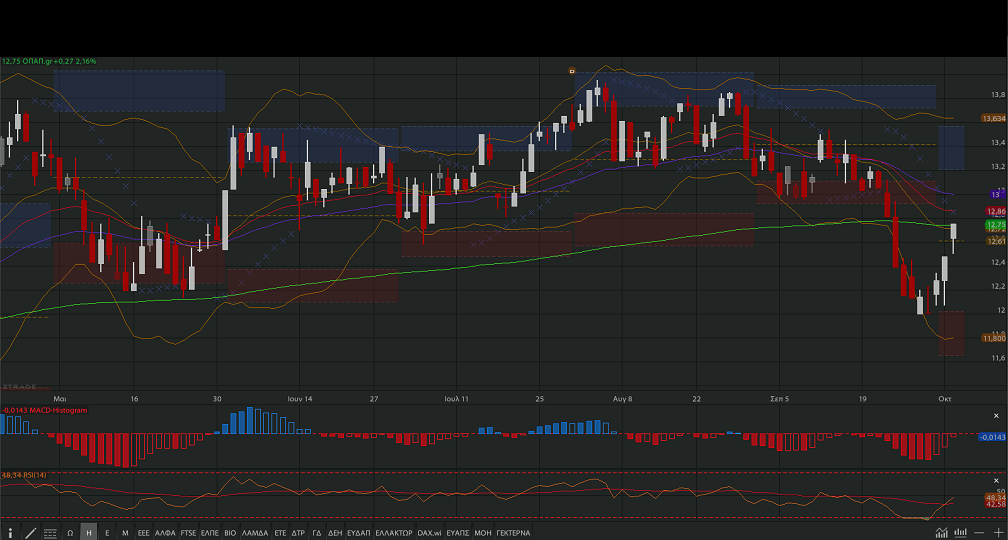This screenshot has height=540, width=1008.
Task: Close the MACD-Histogram panel
Action: point(996,416)
